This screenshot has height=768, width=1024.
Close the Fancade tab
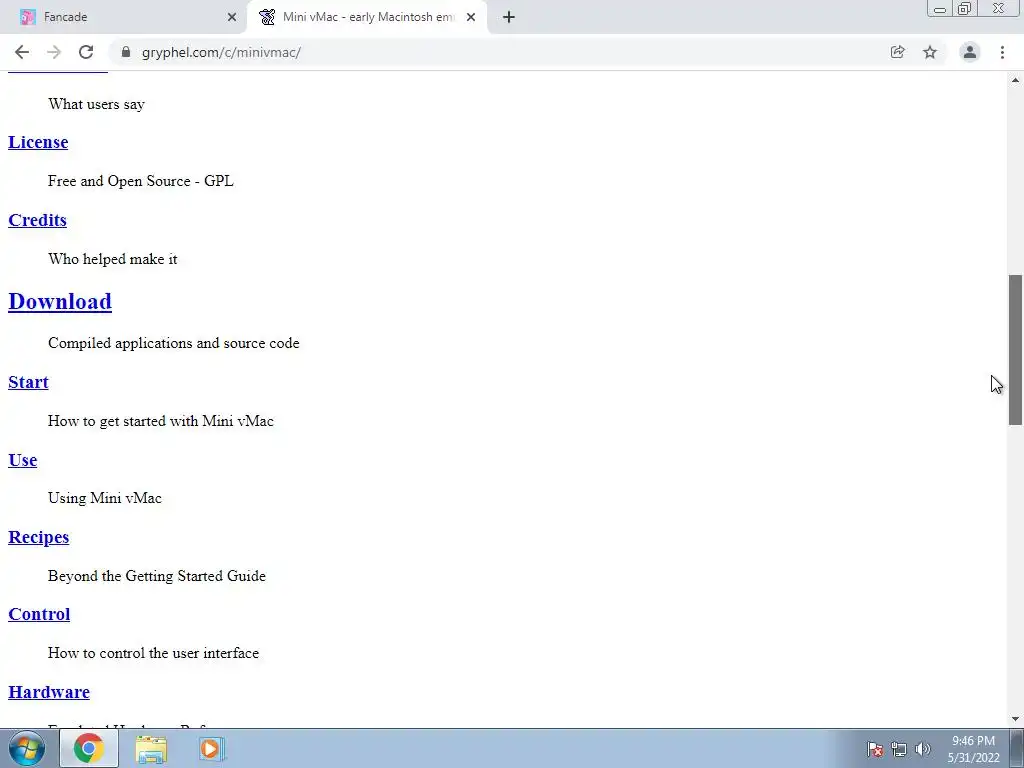pos(232,17)
